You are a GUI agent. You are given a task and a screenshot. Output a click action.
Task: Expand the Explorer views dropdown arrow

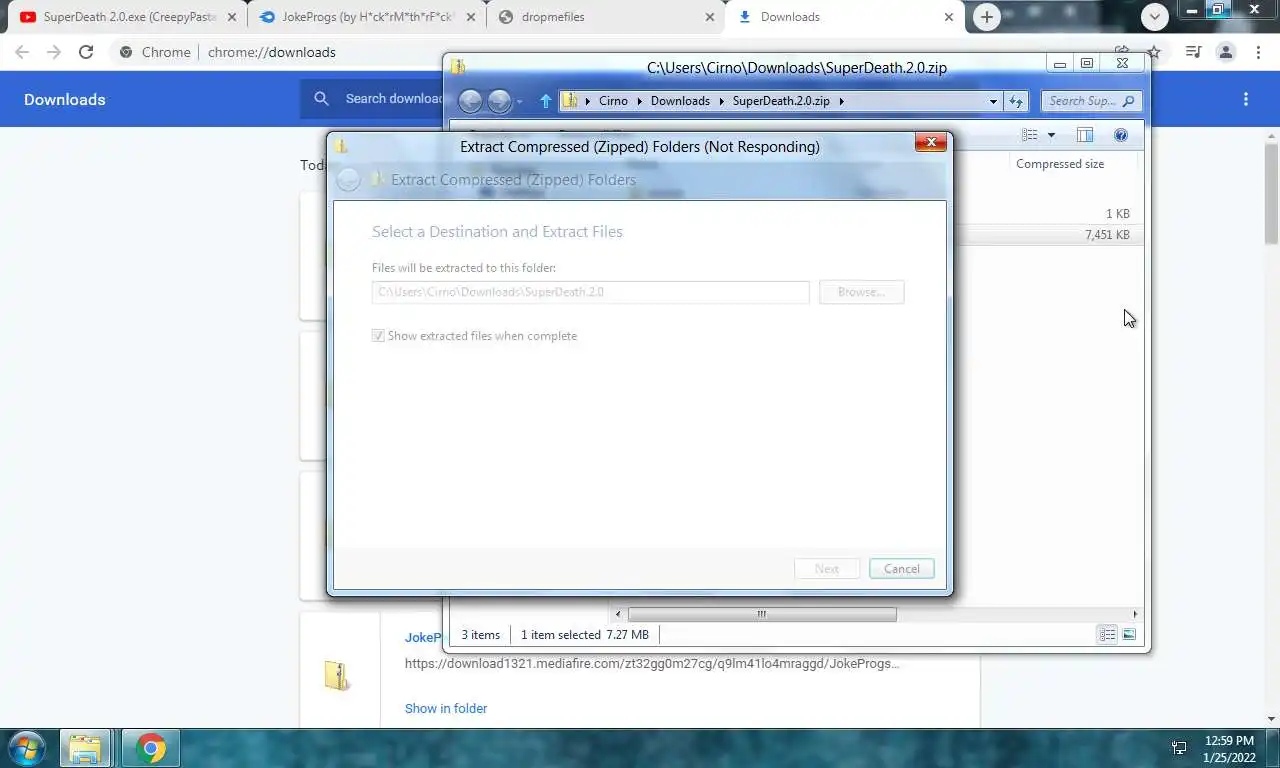pos(1051,135)
